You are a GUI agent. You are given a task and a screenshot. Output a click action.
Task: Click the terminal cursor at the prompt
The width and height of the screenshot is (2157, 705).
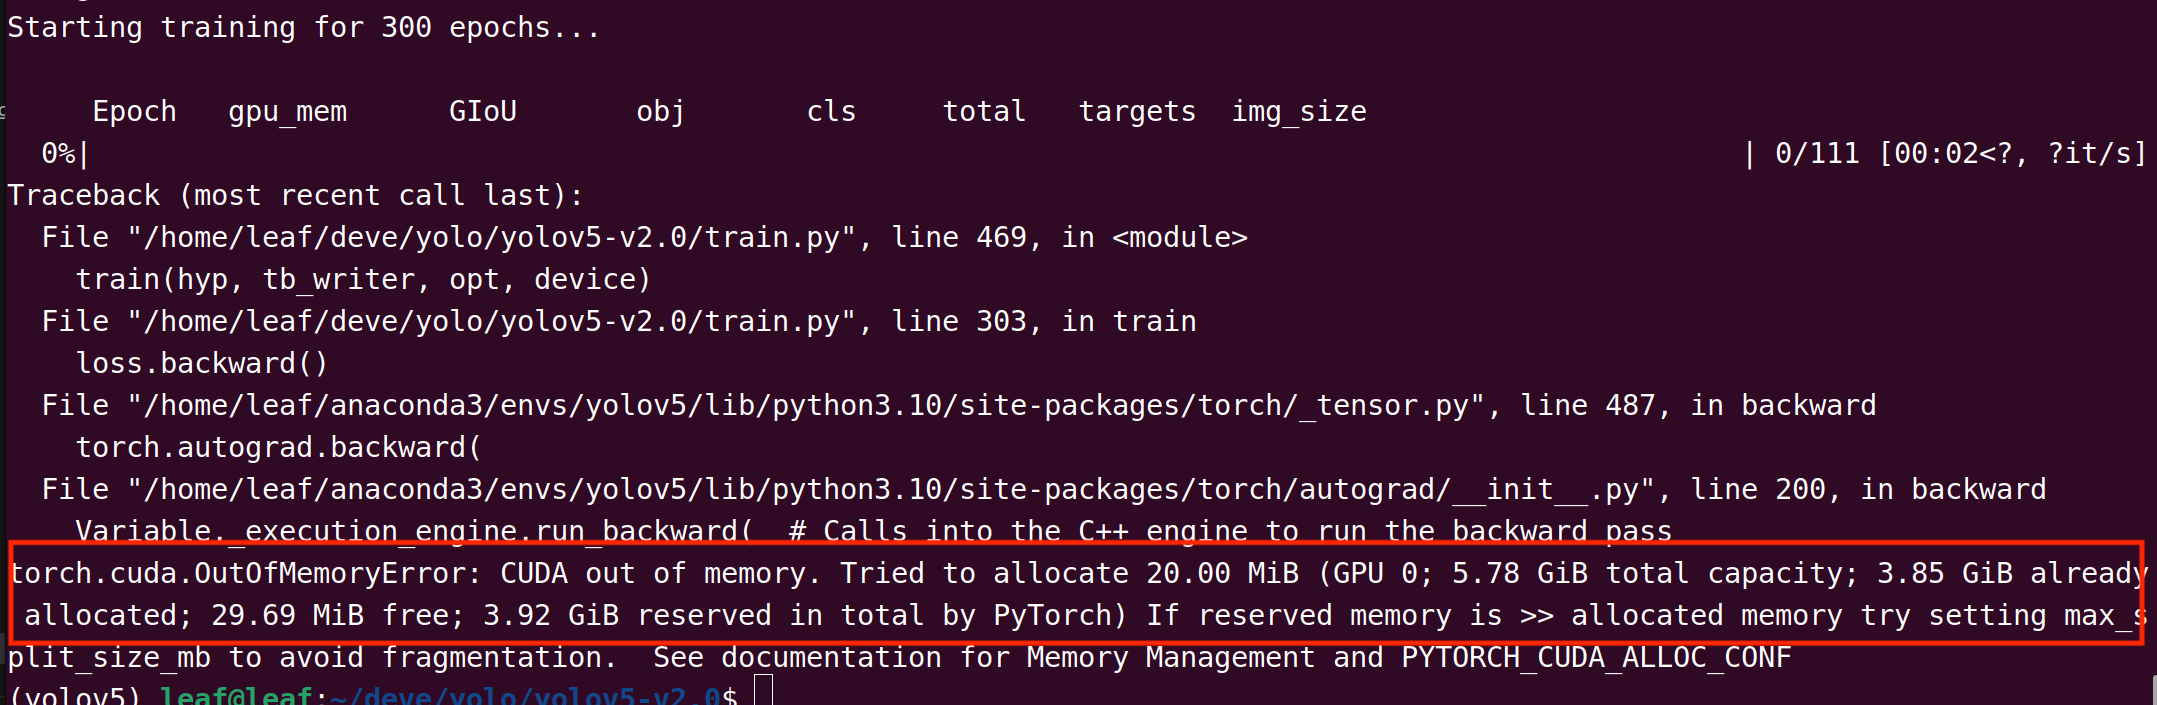pos(763,691)
